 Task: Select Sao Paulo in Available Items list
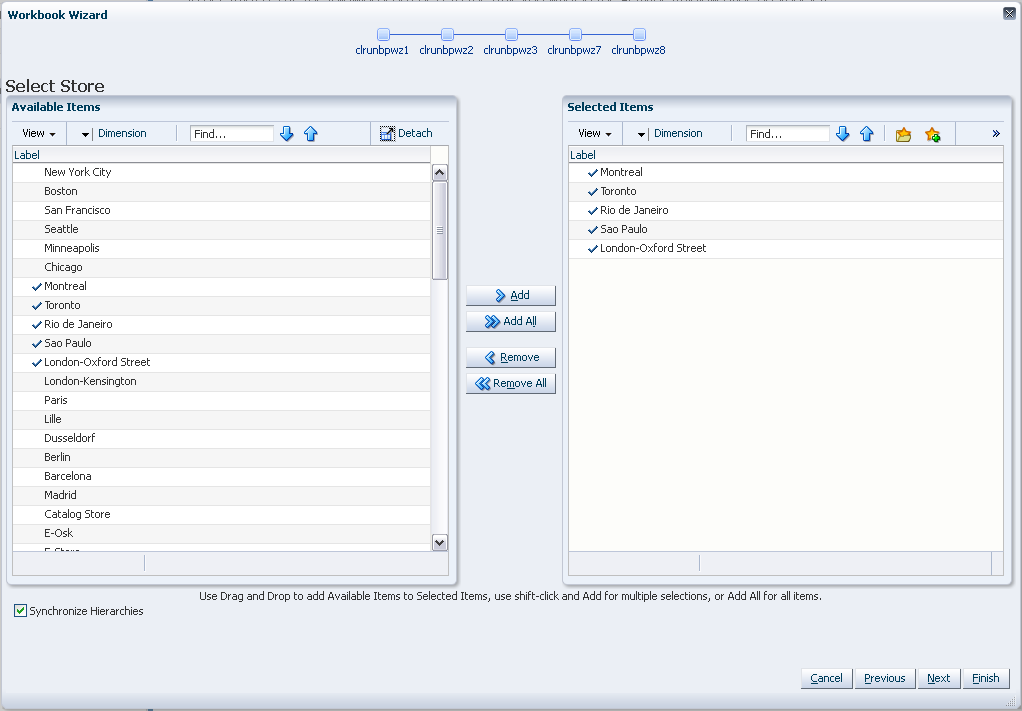tap(222, 343)
